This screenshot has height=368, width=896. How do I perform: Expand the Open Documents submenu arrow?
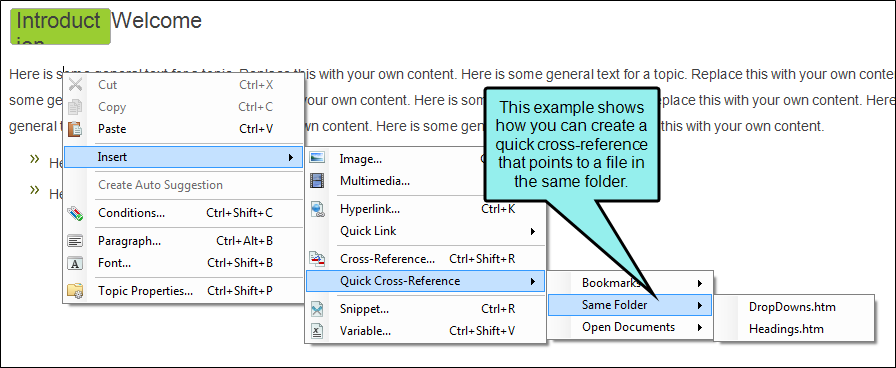click(699, 327)
